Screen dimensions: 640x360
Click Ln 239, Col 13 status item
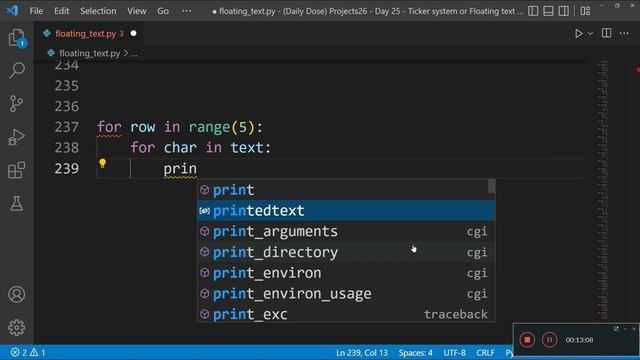(x=362, y=353)
